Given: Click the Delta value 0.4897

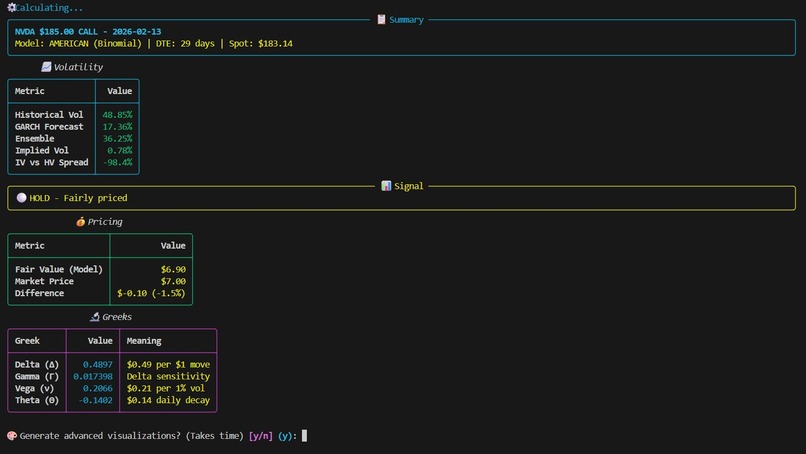Looking at the screenshot, I should pyautogui.click(x=98, y=364).
